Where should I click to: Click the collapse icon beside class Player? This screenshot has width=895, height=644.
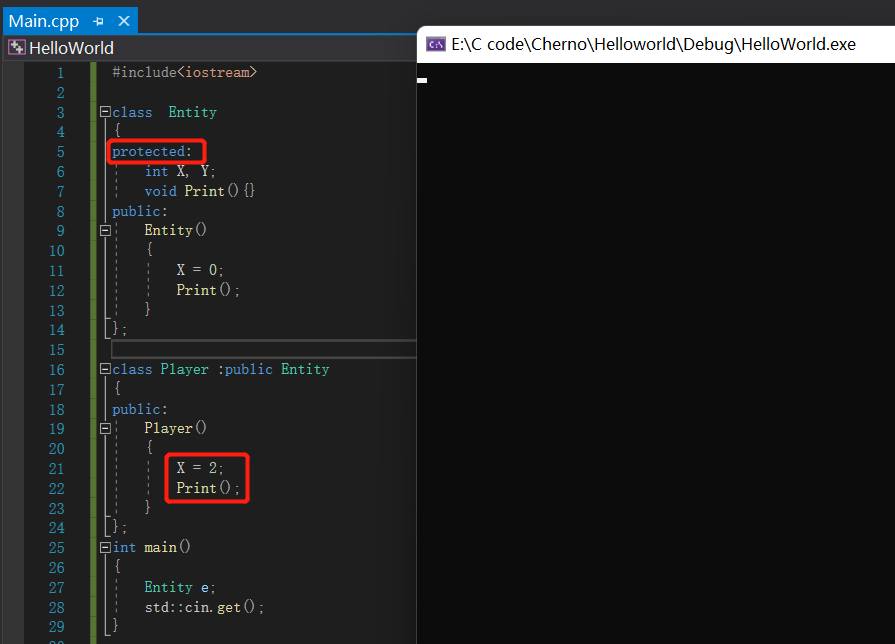click(x=105, y=369)
